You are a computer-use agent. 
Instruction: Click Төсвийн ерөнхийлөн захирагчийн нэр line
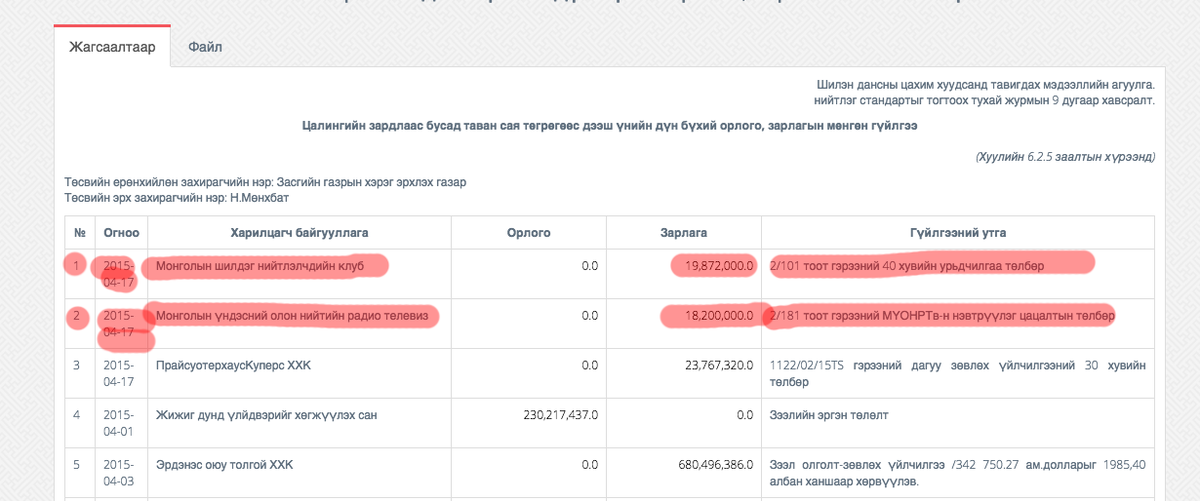click(x=266, y=183)
